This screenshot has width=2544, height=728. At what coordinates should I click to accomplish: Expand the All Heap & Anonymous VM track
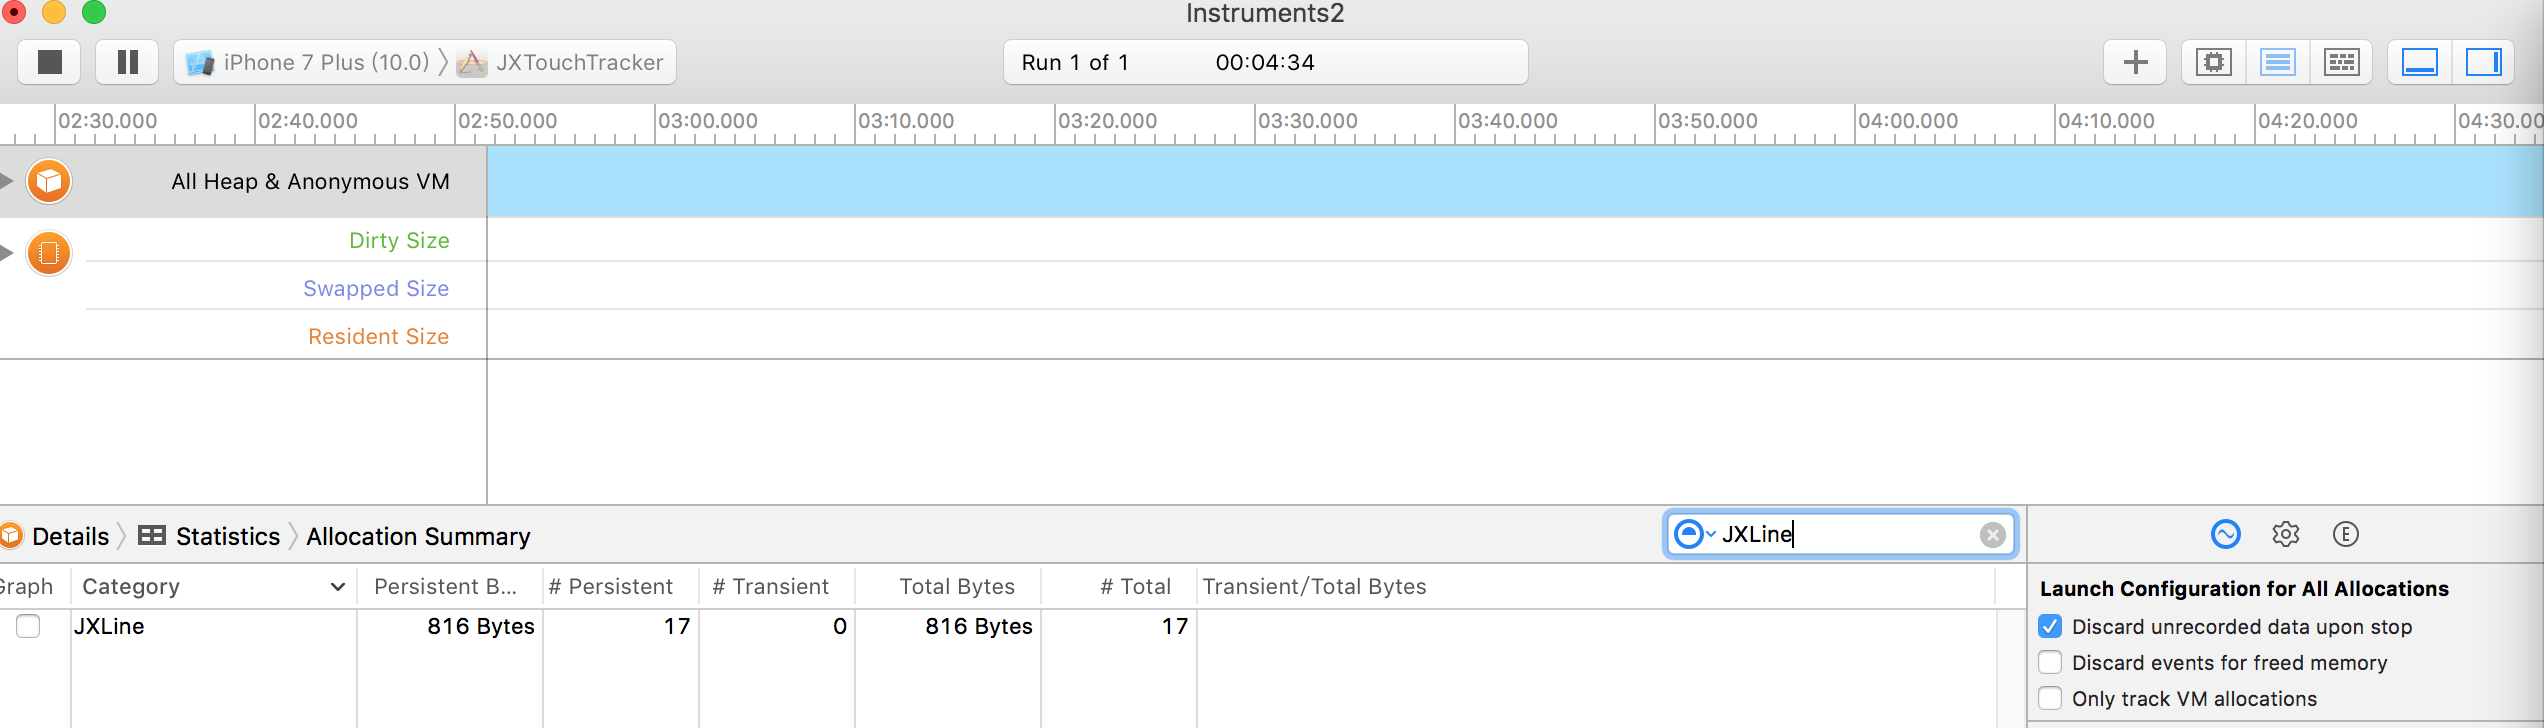(6, 181)
